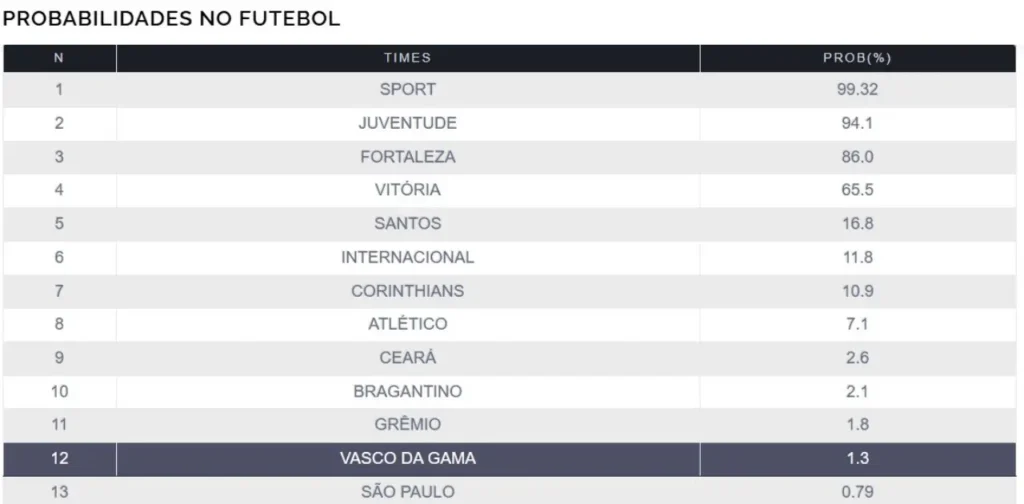Image resolution: width=1024 pixels, height=504 pixels.
Task: Click the 99.32 probability value
Action: click(857, 89)
